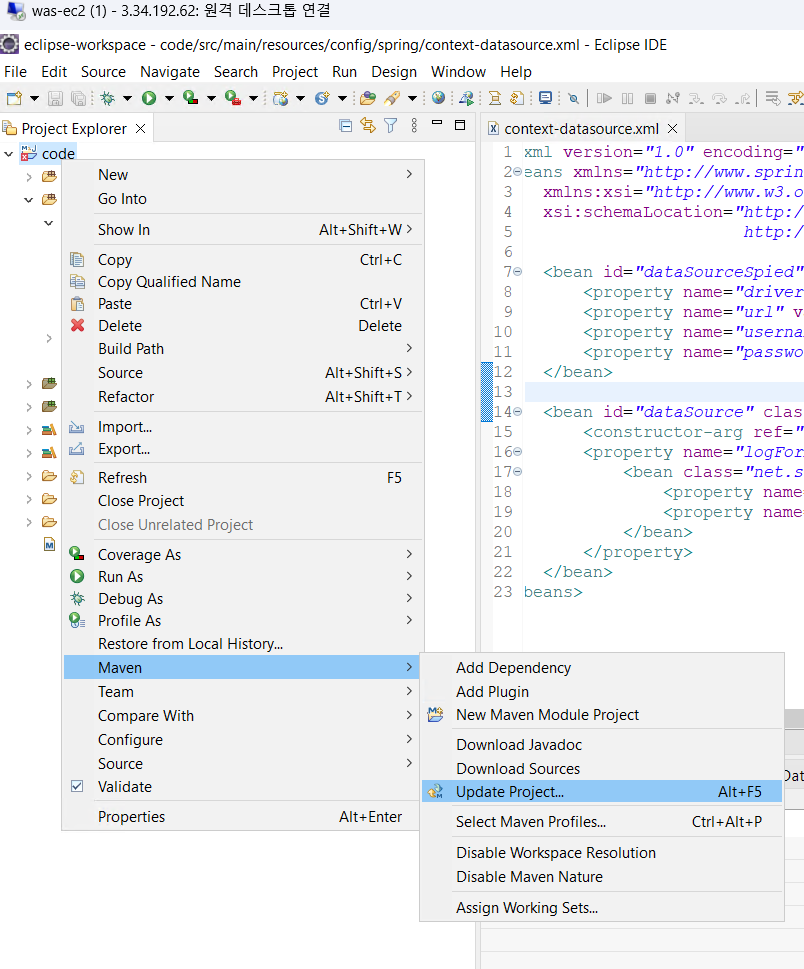804x969 pixels.
Task: Choose Refactor from context menu
Action: click(244, 397)
